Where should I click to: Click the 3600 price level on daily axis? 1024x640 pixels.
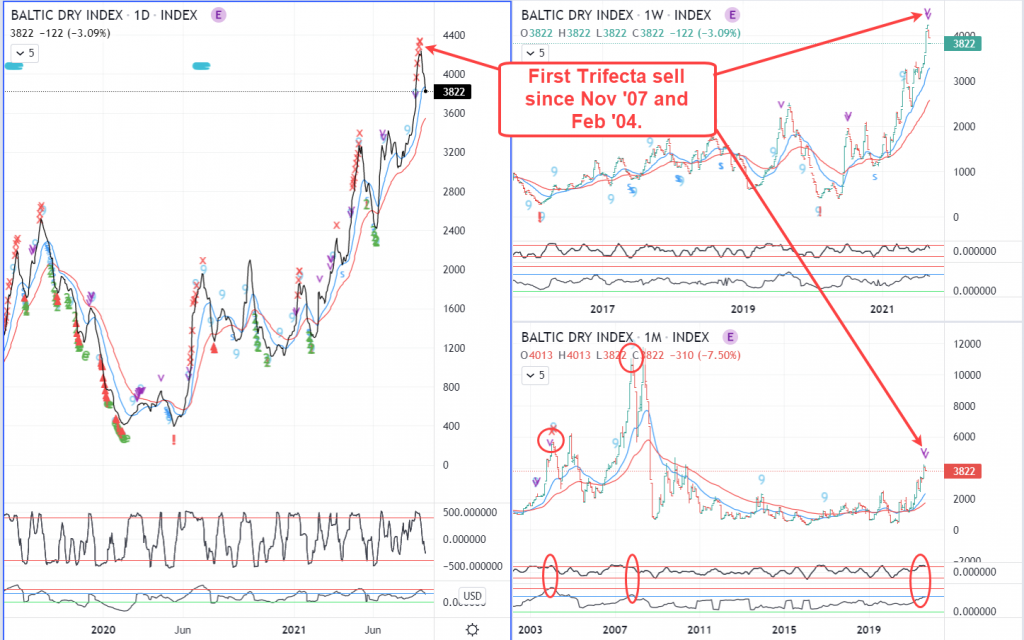454,113
